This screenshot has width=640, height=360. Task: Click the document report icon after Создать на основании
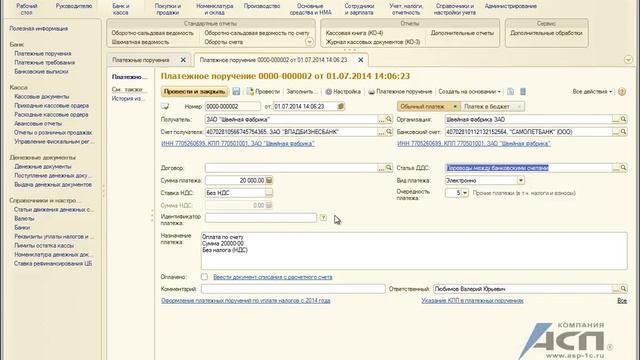point(510,91)
